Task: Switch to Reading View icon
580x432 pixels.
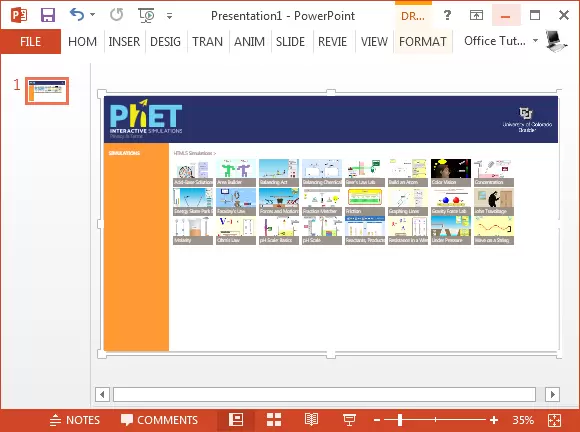Action: tap(311, 420)
